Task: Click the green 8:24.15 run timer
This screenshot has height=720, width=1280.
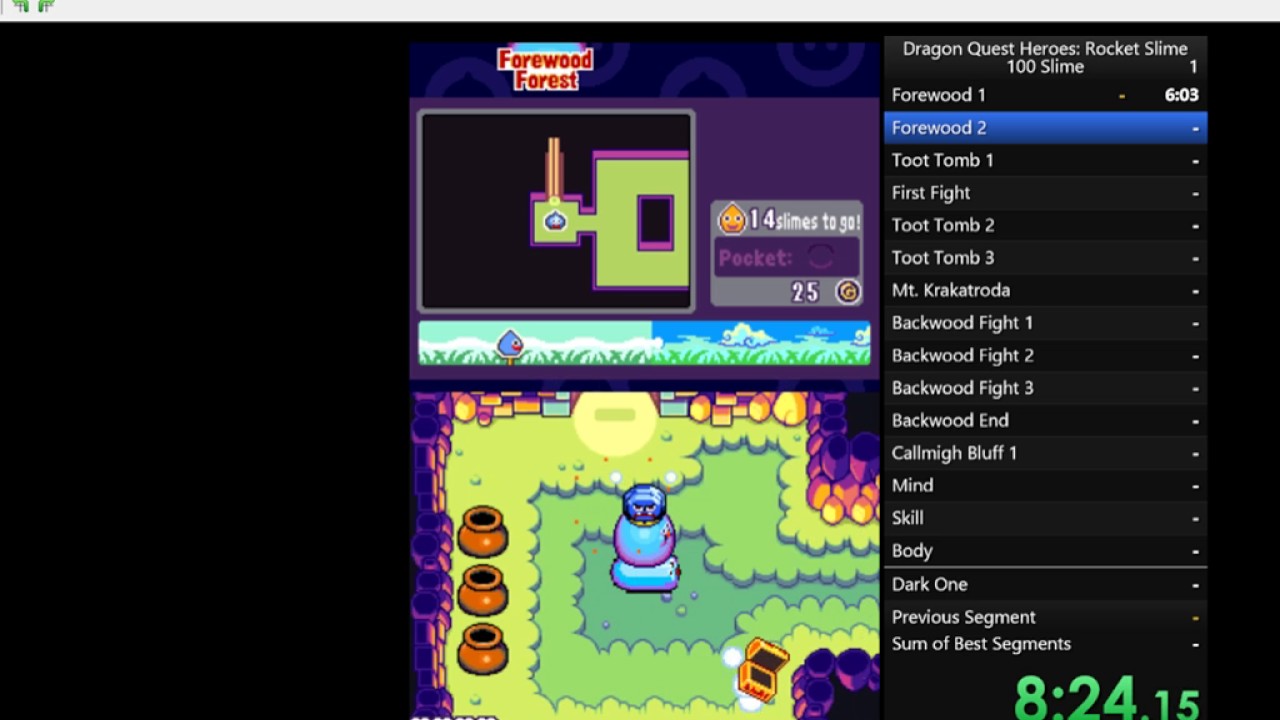Action: click(x=1107, y=696)
